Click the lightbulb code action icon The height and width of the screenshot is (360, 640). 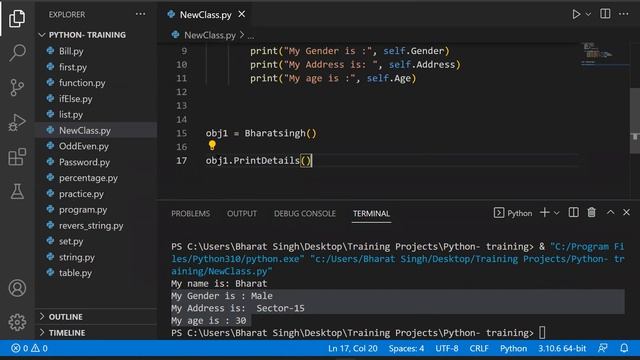212,145
